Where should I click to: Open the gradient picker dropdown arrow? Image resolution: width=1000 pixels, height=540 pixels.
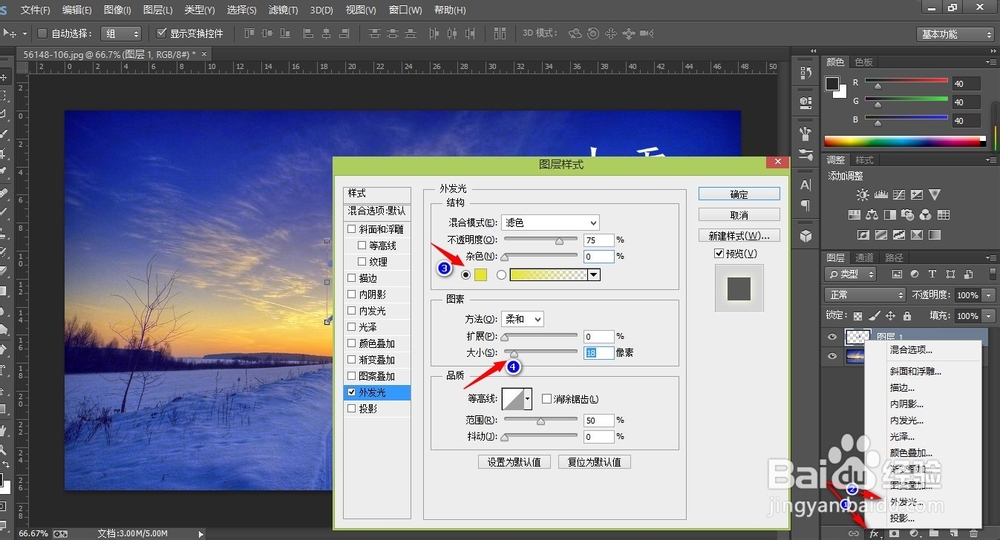point(594,275)
